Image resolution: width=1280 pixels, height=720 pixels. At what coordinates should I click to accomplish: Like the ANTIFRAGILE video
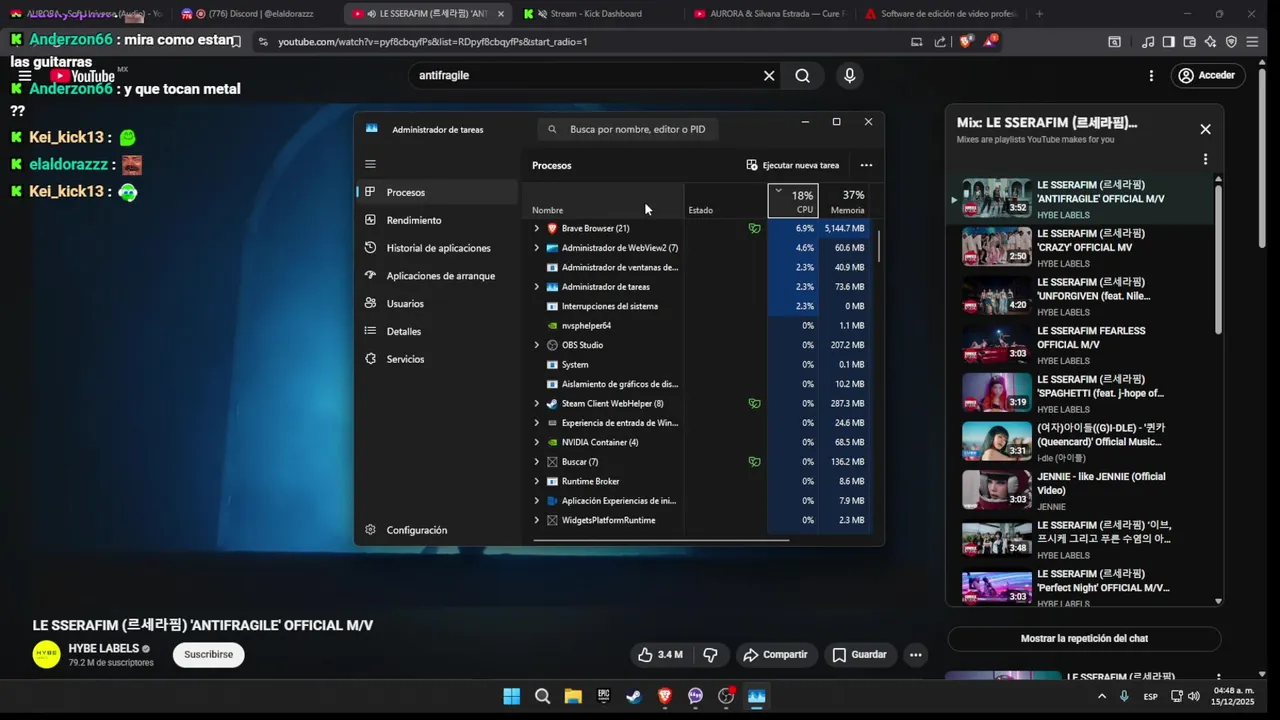pos(660,655)
